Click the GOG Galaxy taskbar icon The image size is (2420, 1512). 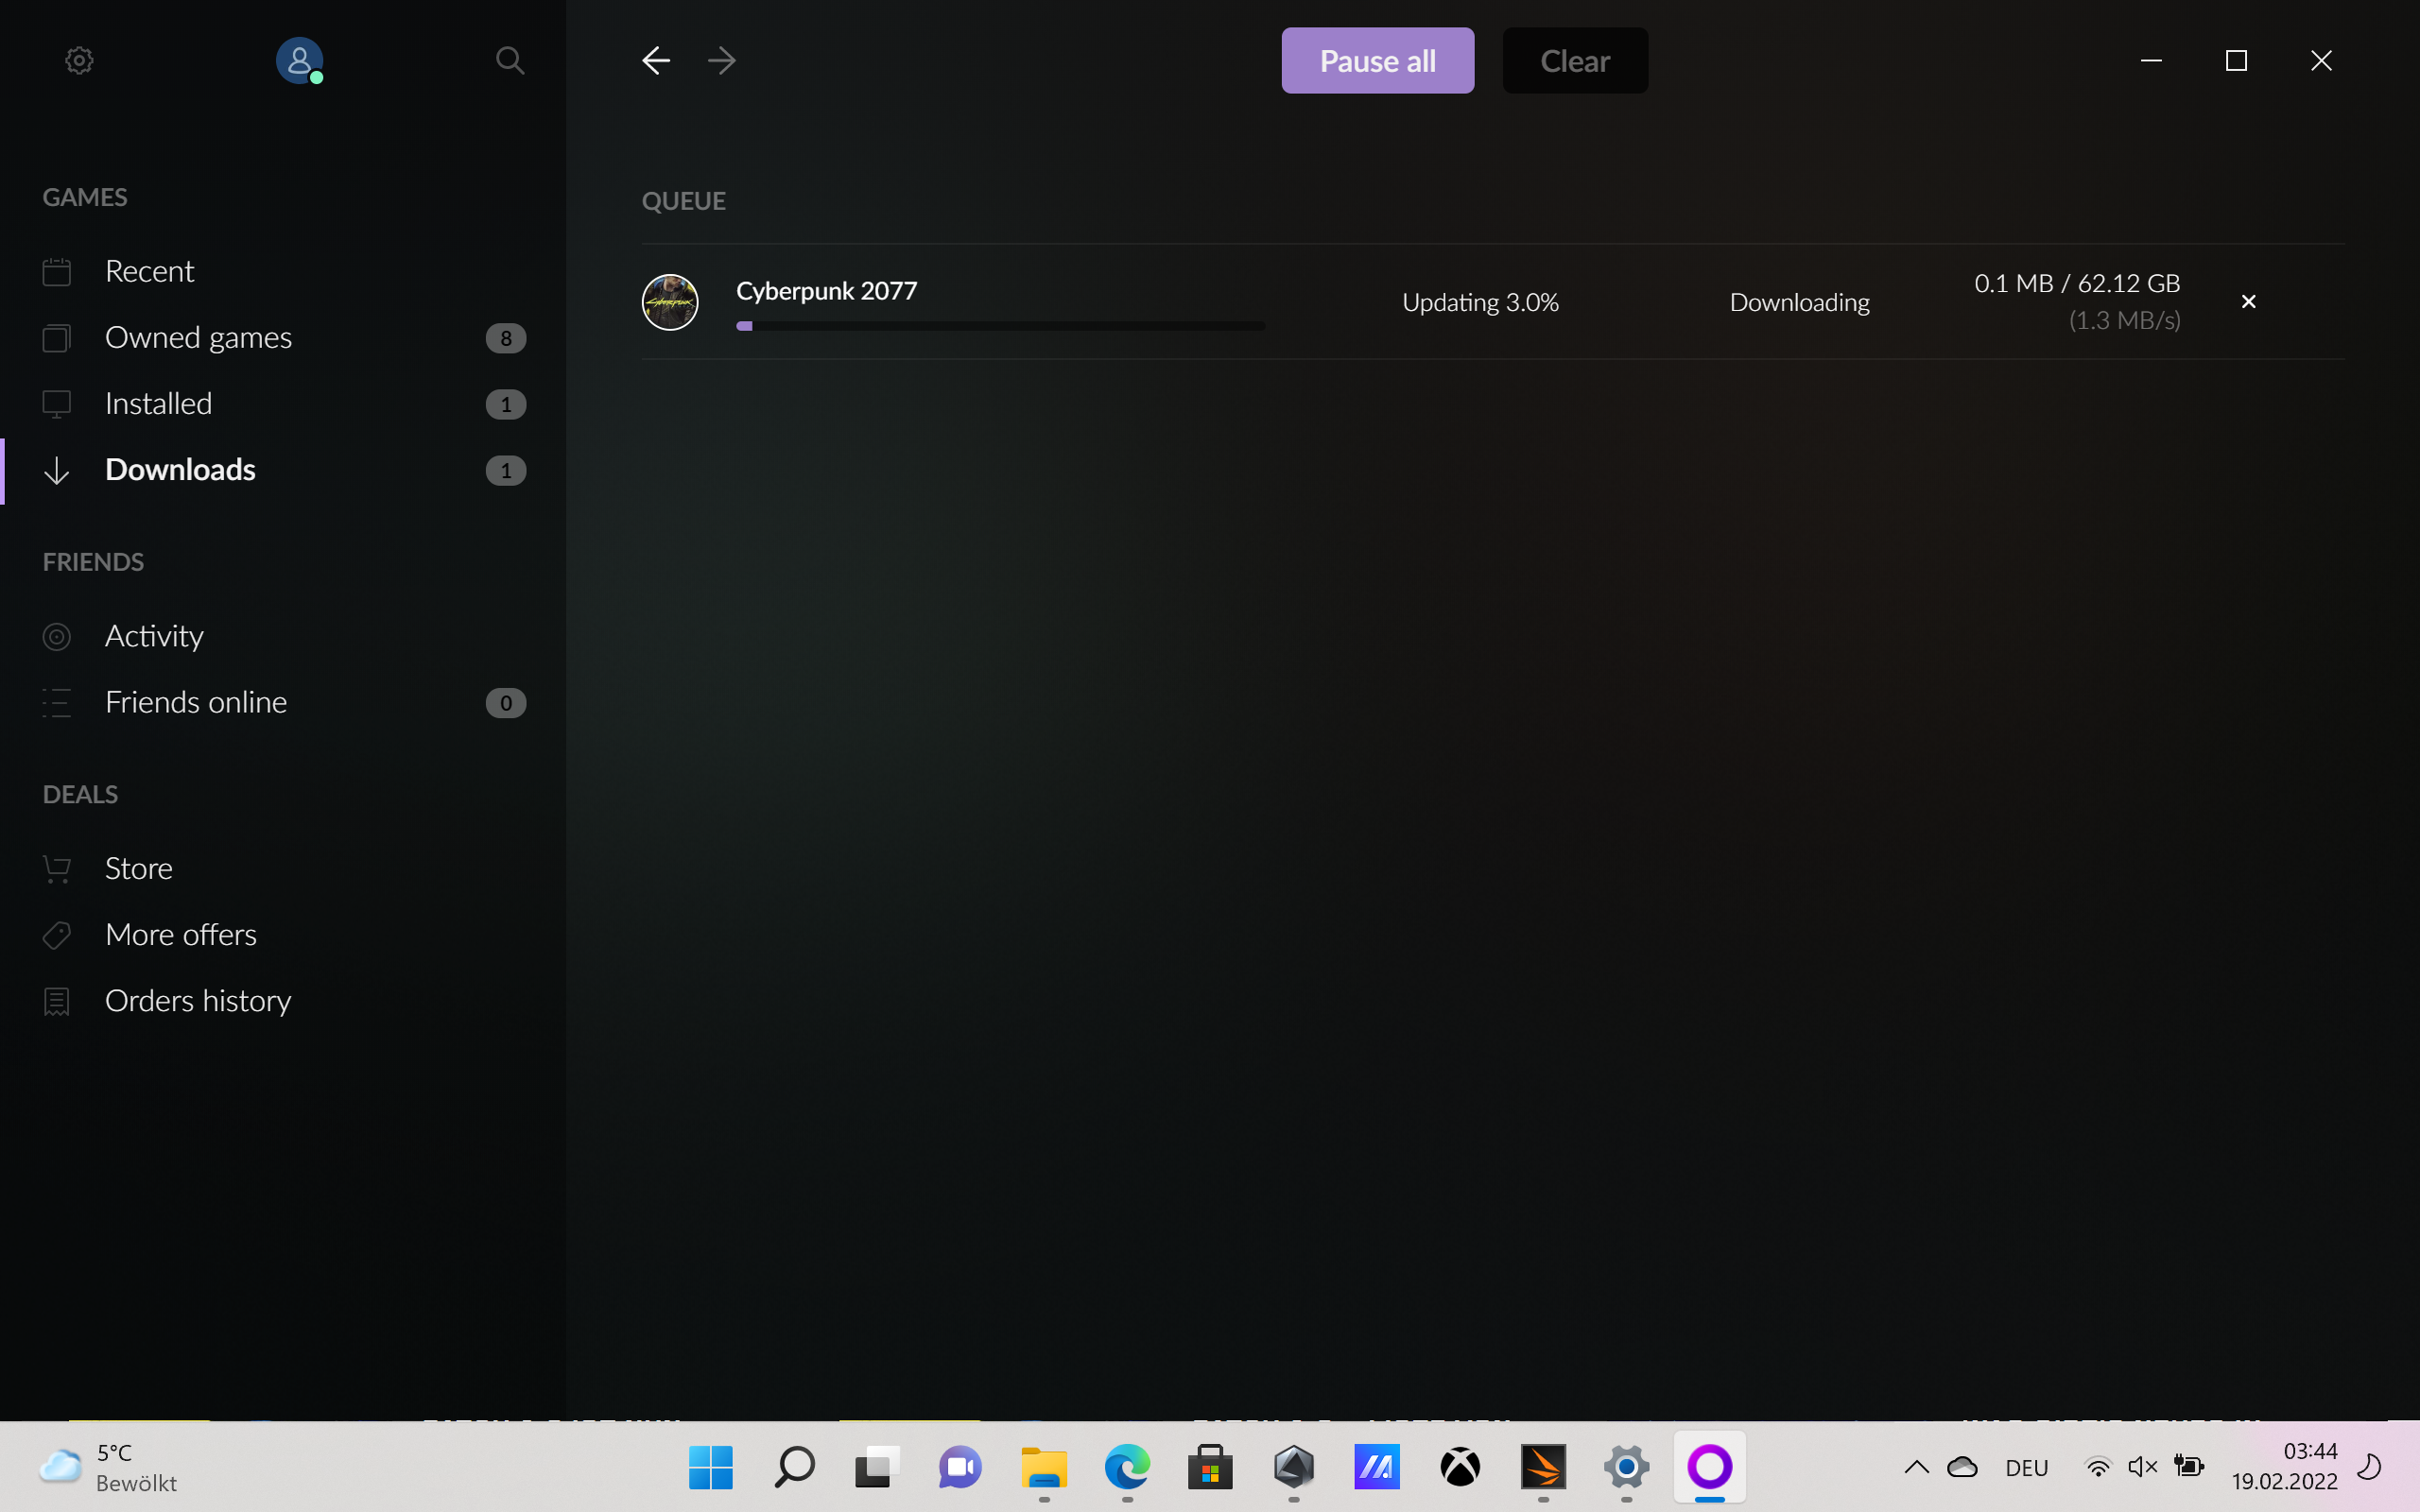pos(1710,1467)
